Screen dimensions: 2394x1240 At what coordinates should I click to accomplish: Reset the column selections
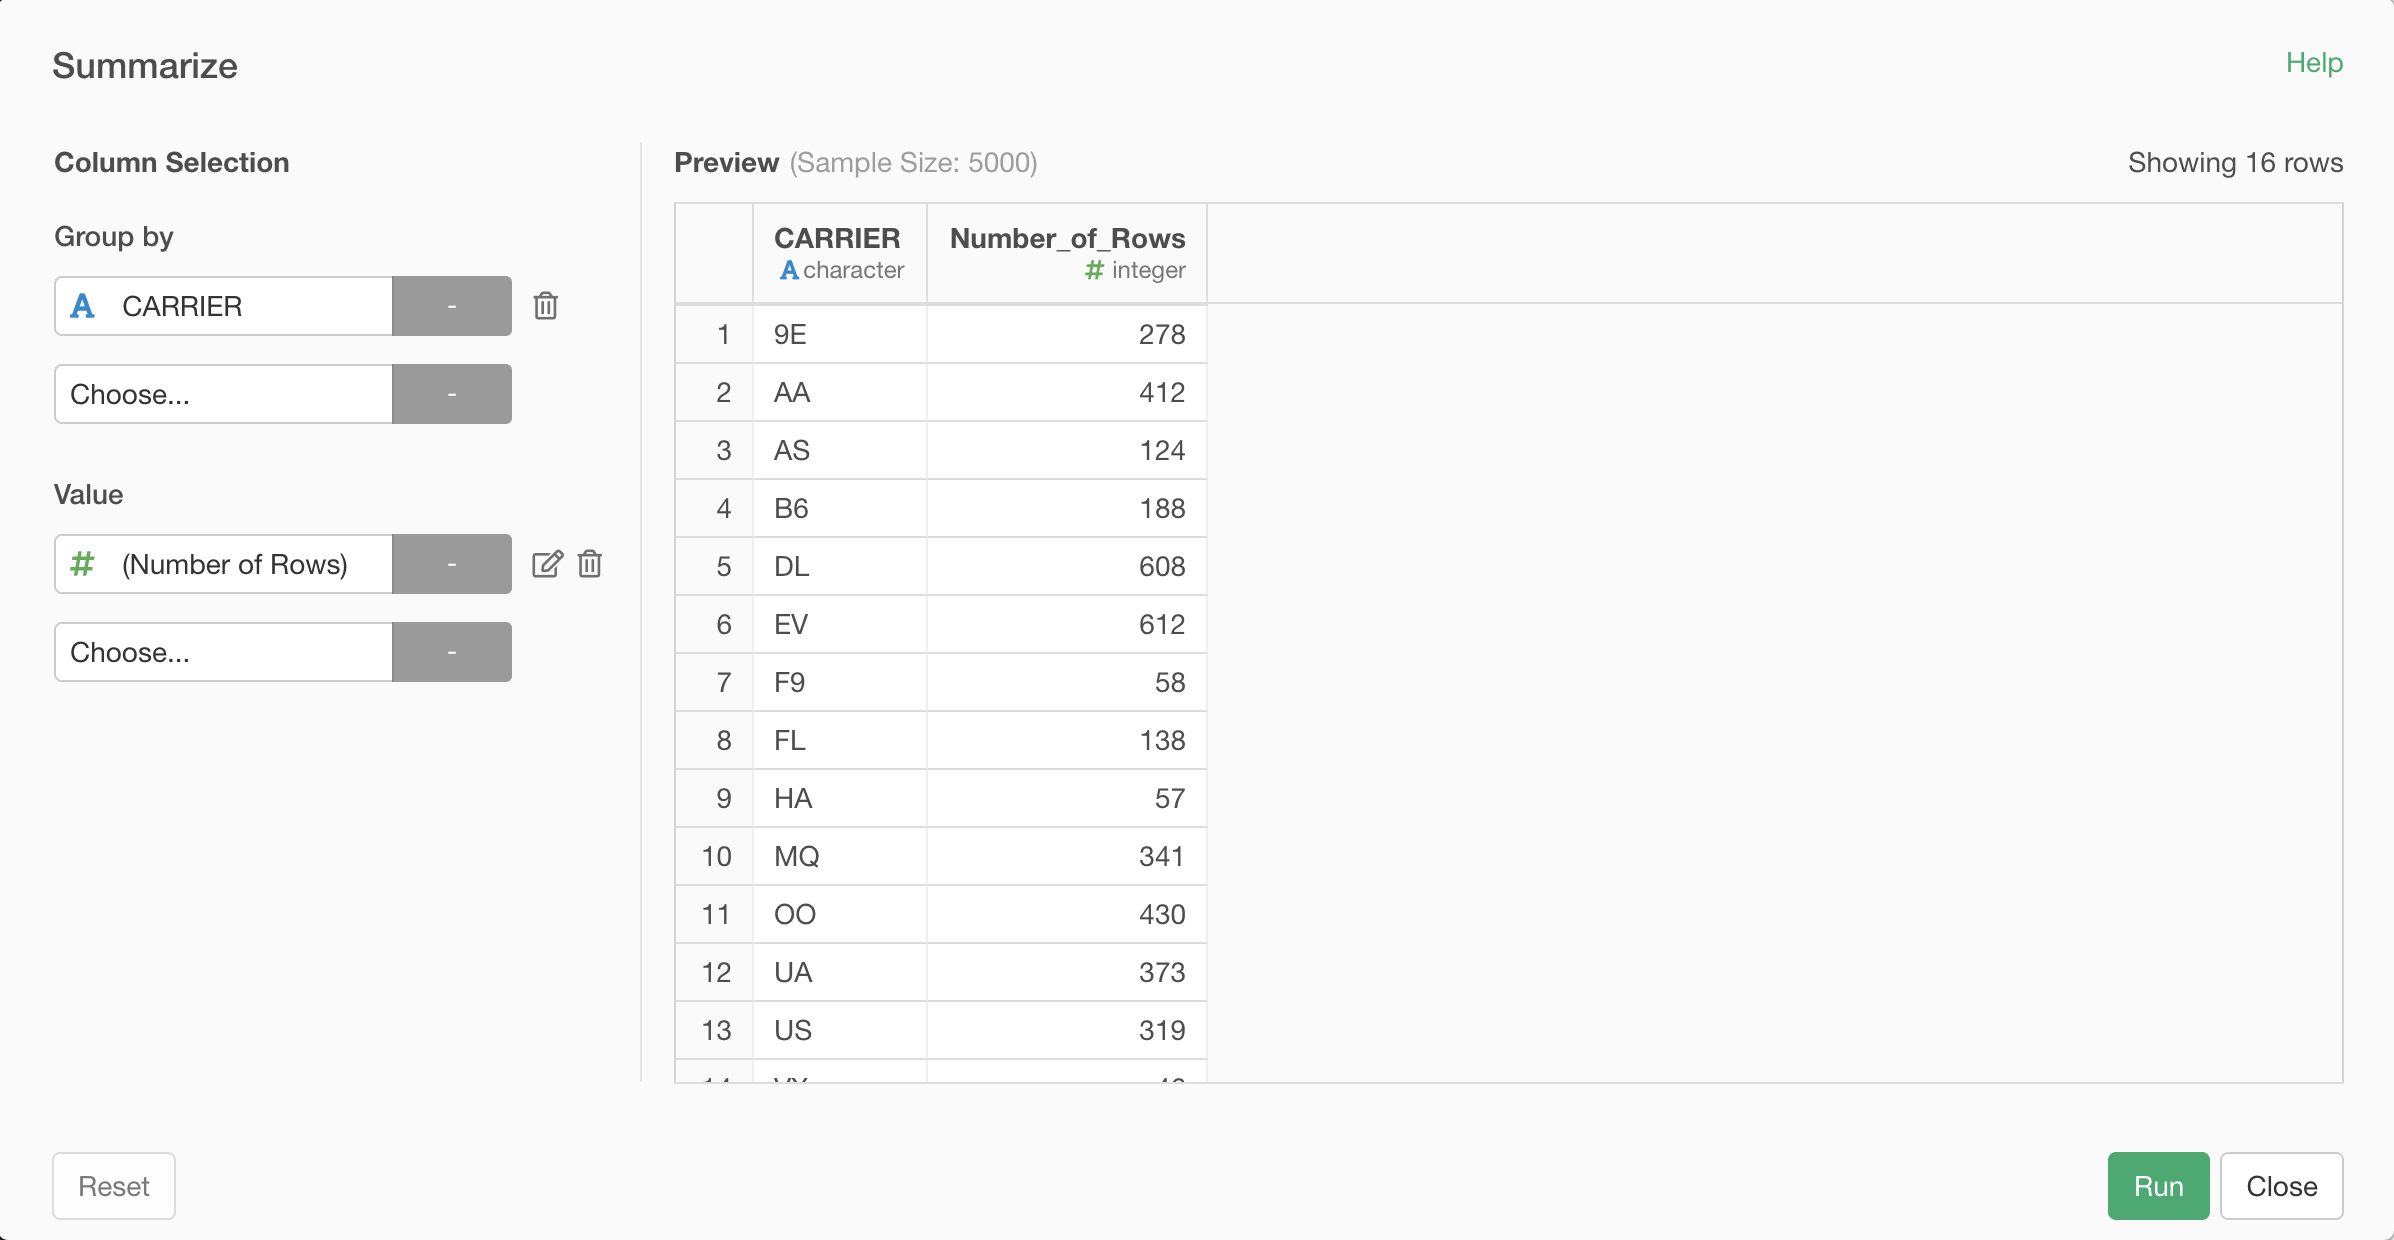click(114, 1186)
